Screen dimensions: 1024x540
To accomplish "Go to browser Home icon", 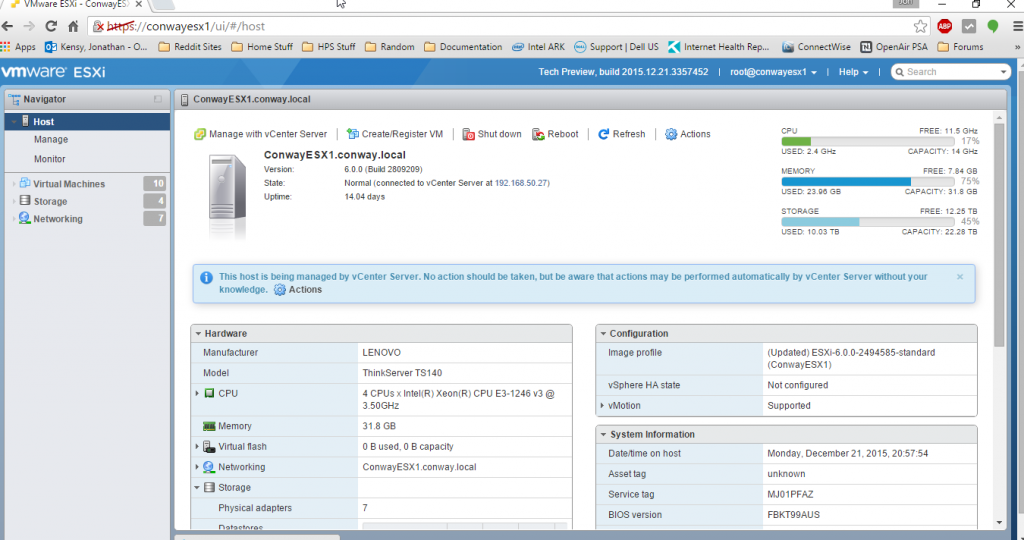I will [x=73, y=26].
